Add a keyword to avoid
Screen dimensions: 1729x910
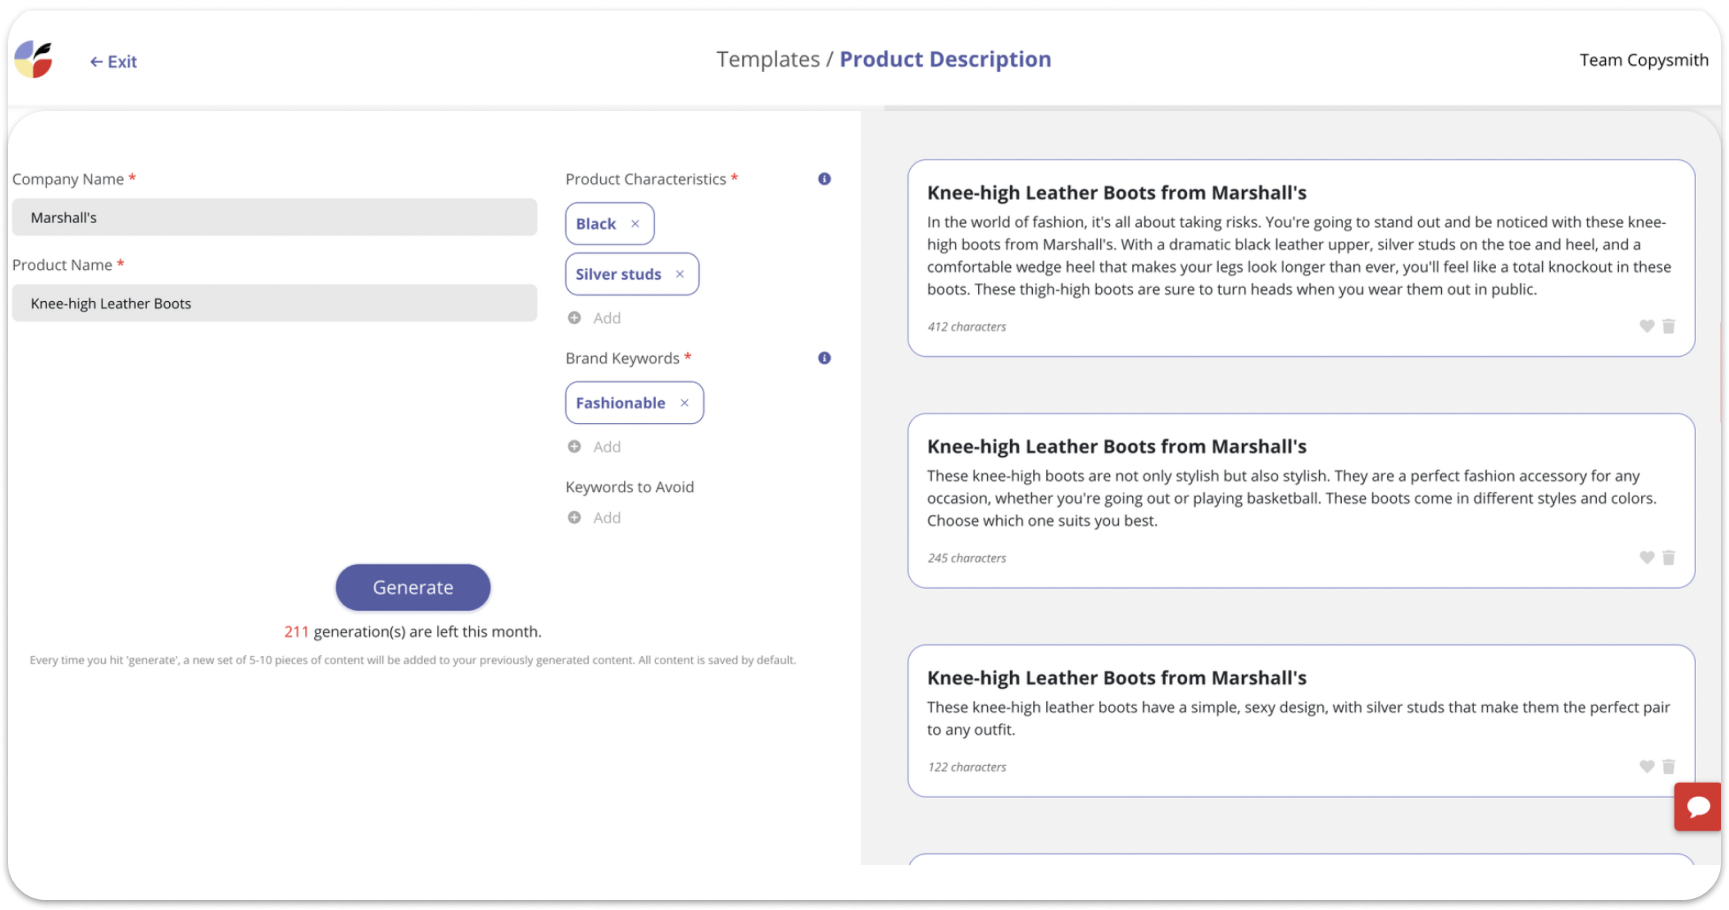coord(594,518)
